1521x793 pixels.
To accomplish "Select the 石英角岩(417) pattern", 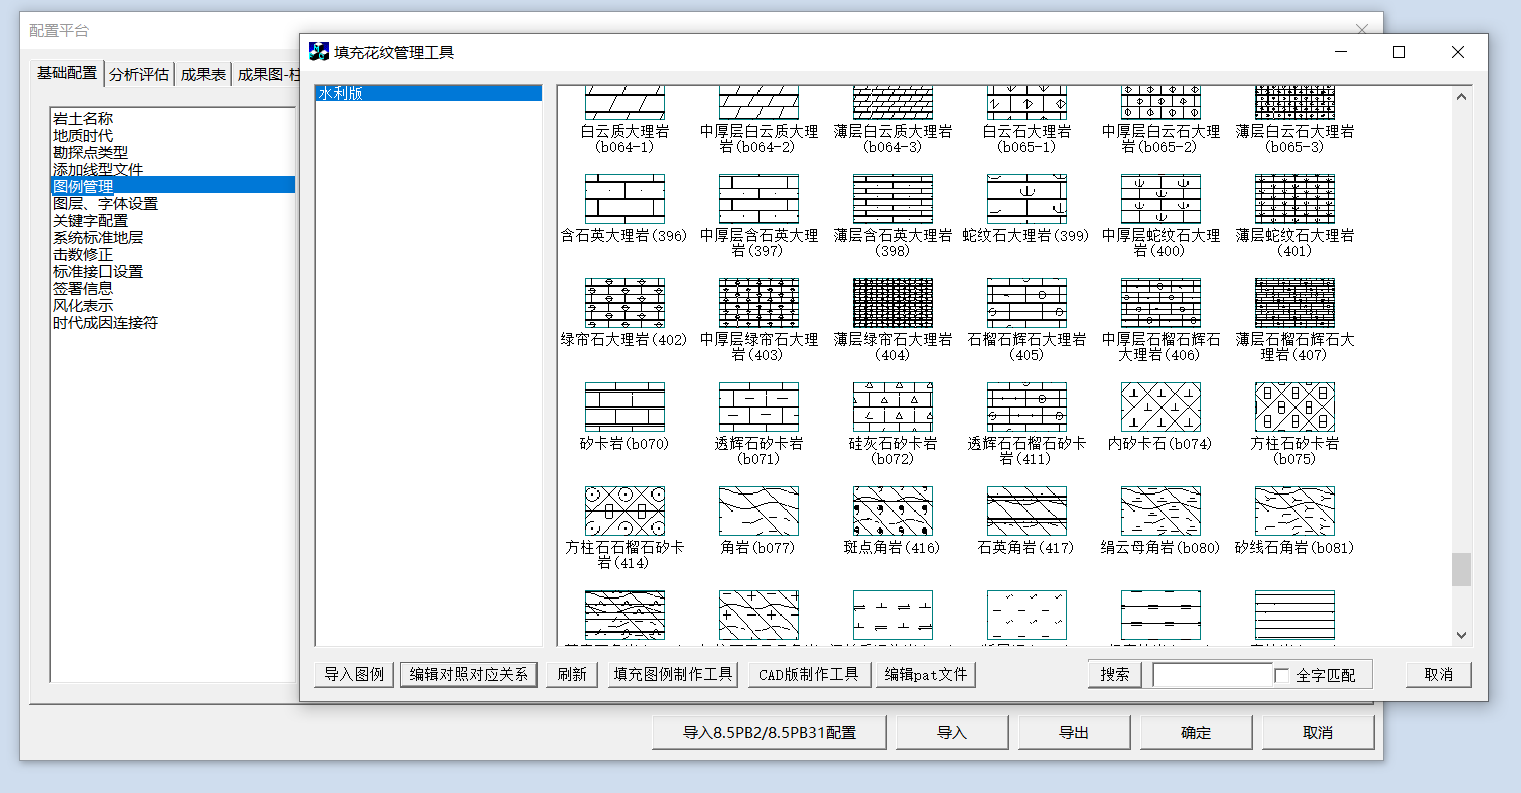I will point(1026,511).
